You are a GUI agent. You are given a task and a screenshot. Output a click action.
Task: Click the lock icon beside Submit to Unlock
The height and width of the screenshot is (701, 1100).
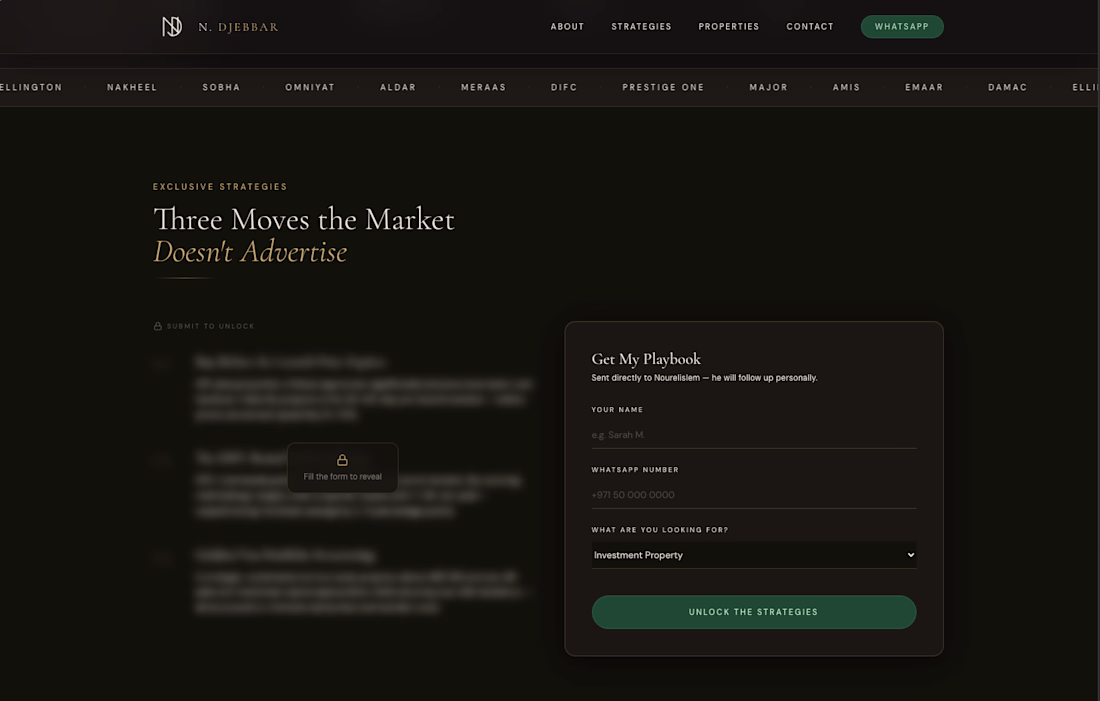[x=158, y=326]
